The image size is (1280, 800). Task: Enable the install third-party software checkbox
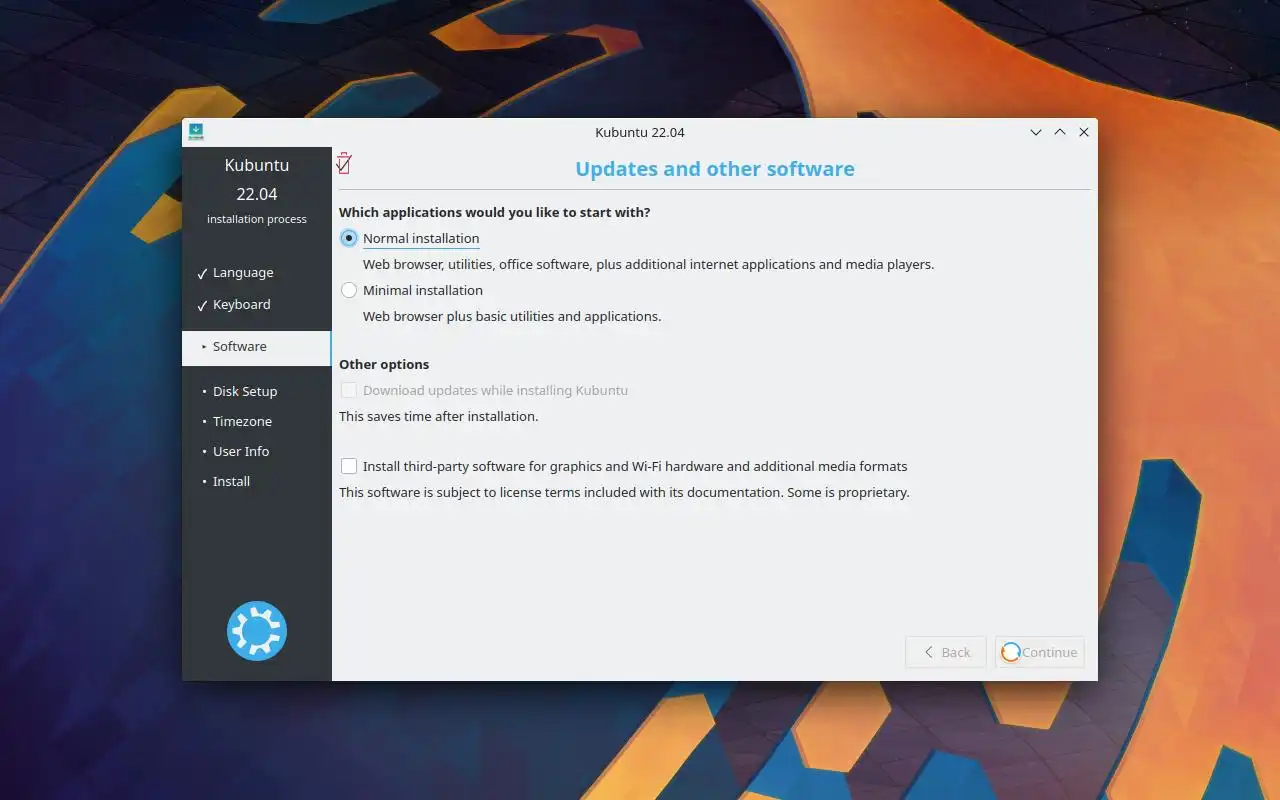pos(349,466)
